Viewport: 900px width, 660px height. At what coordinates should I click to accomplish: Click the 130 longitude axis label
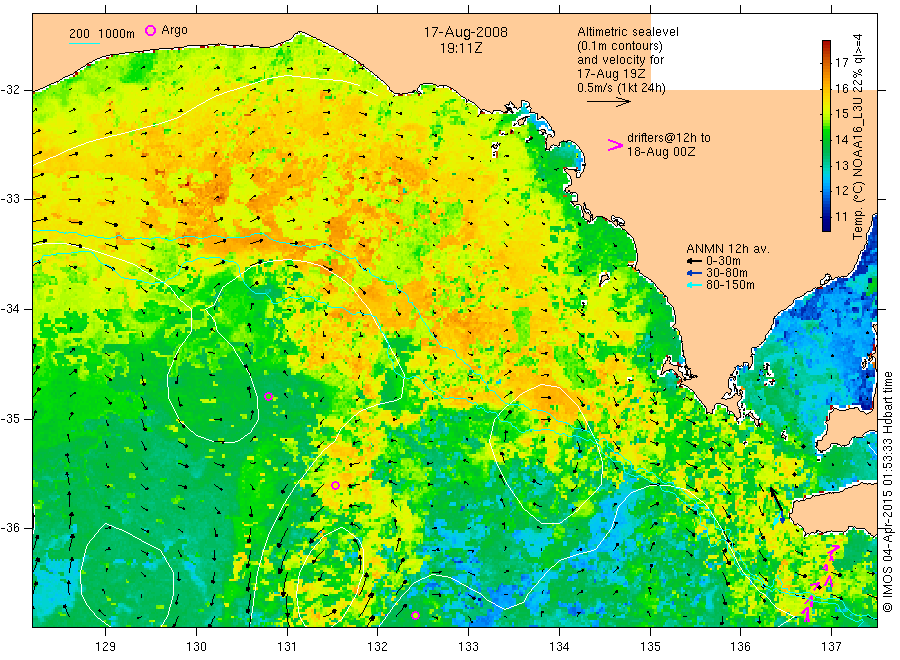[196, 647]
